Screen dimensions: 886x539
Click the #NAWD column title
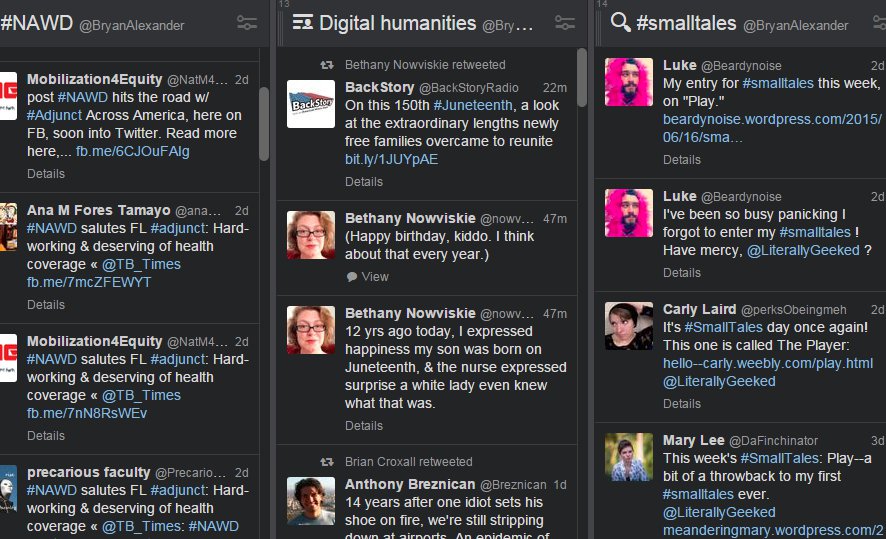(x=37, y=23)
